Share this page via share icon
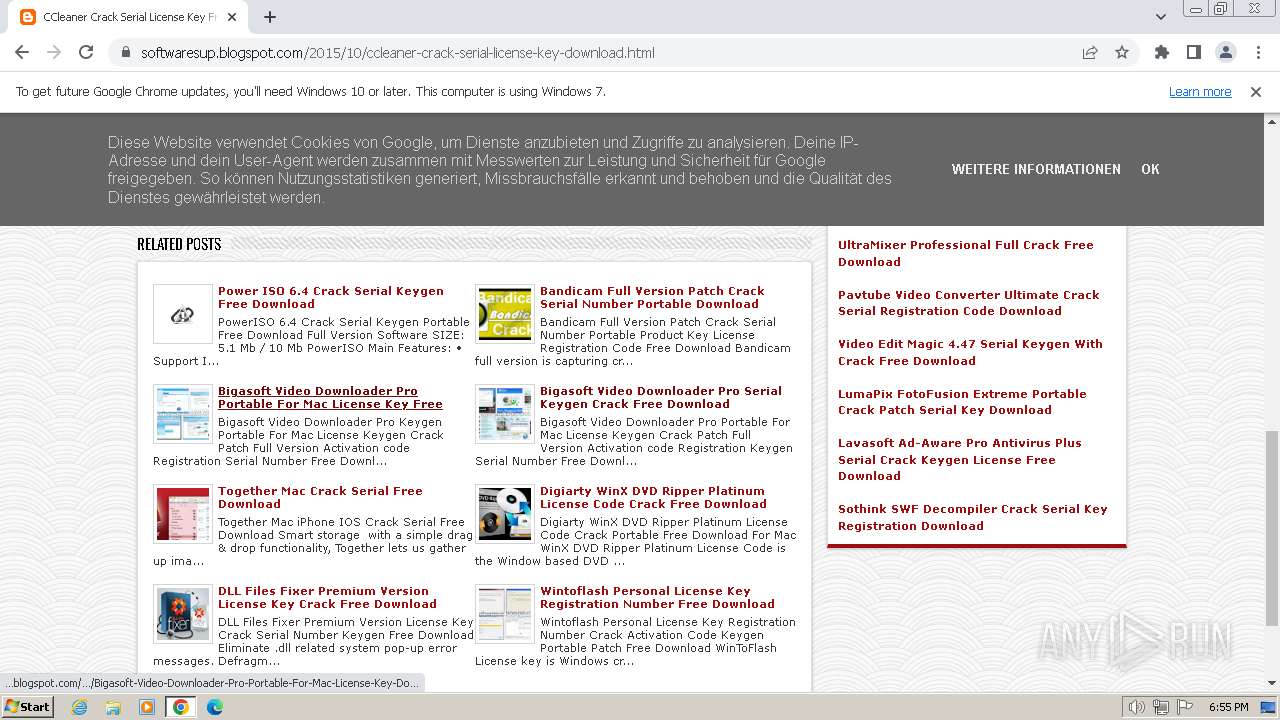This screenshot has height=720, width=1280. (1090, 53)
